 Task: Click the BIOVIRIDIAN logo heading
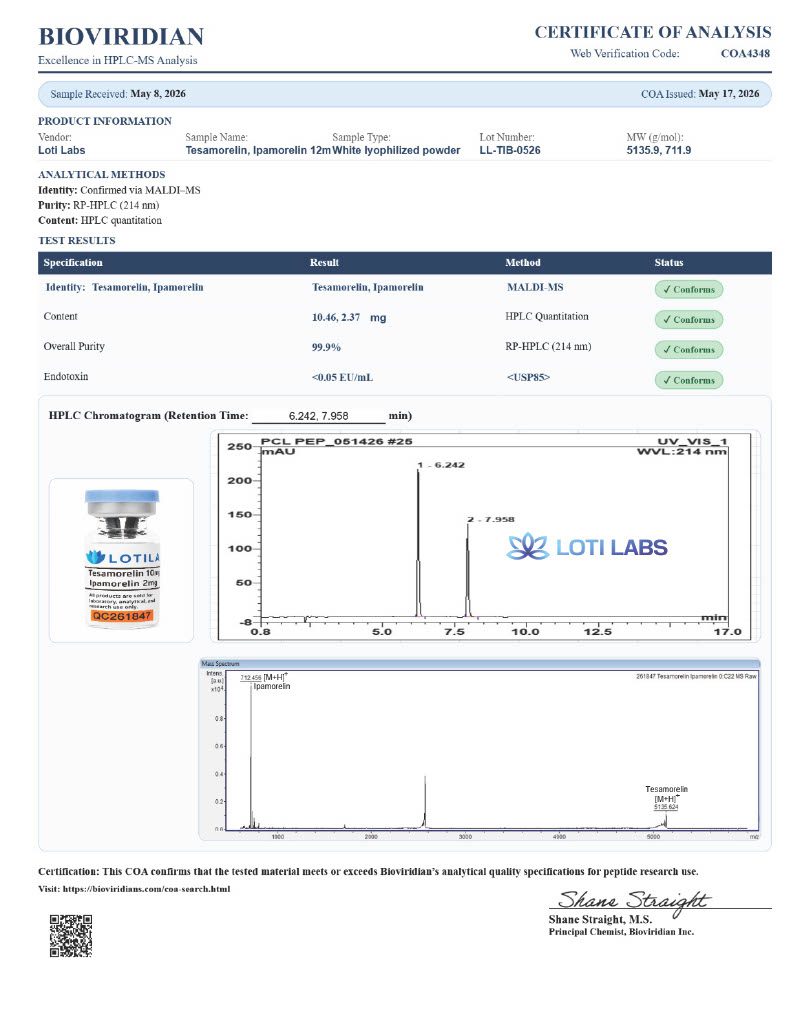point(121,36)
